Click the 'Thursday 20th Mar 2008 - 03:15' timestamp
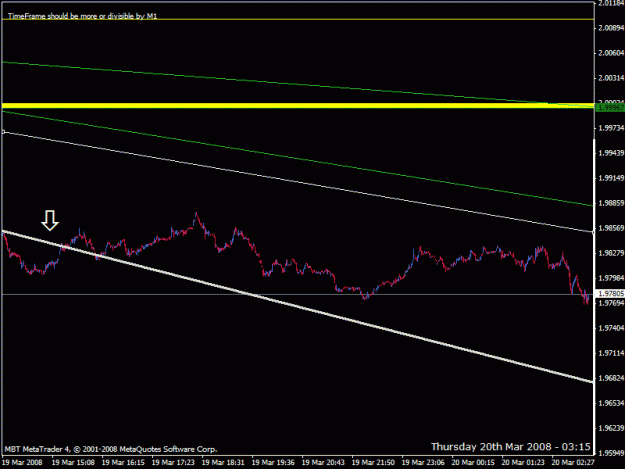The height and width of the screenshot is (469, 625). tap(511, 447)
